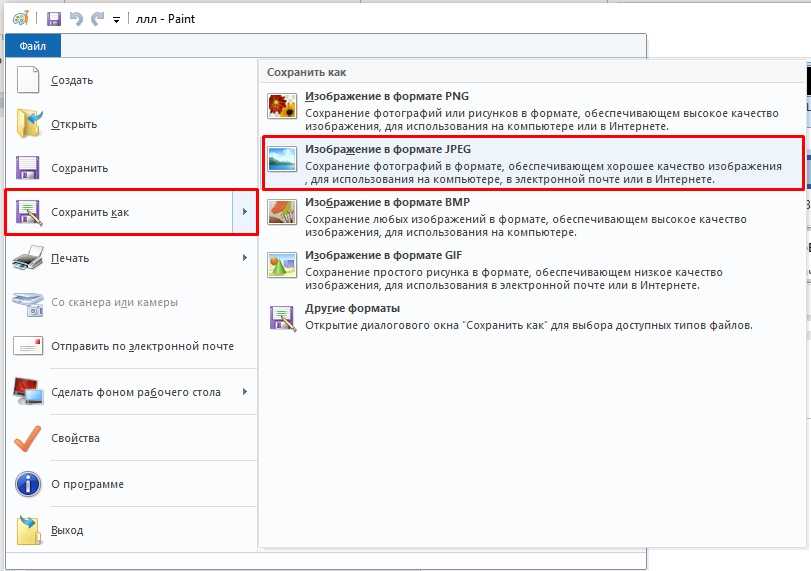811x571 pixels.
Task: Click the envelope icon for Отправить по электронной почте
Action: click(28, 346)
